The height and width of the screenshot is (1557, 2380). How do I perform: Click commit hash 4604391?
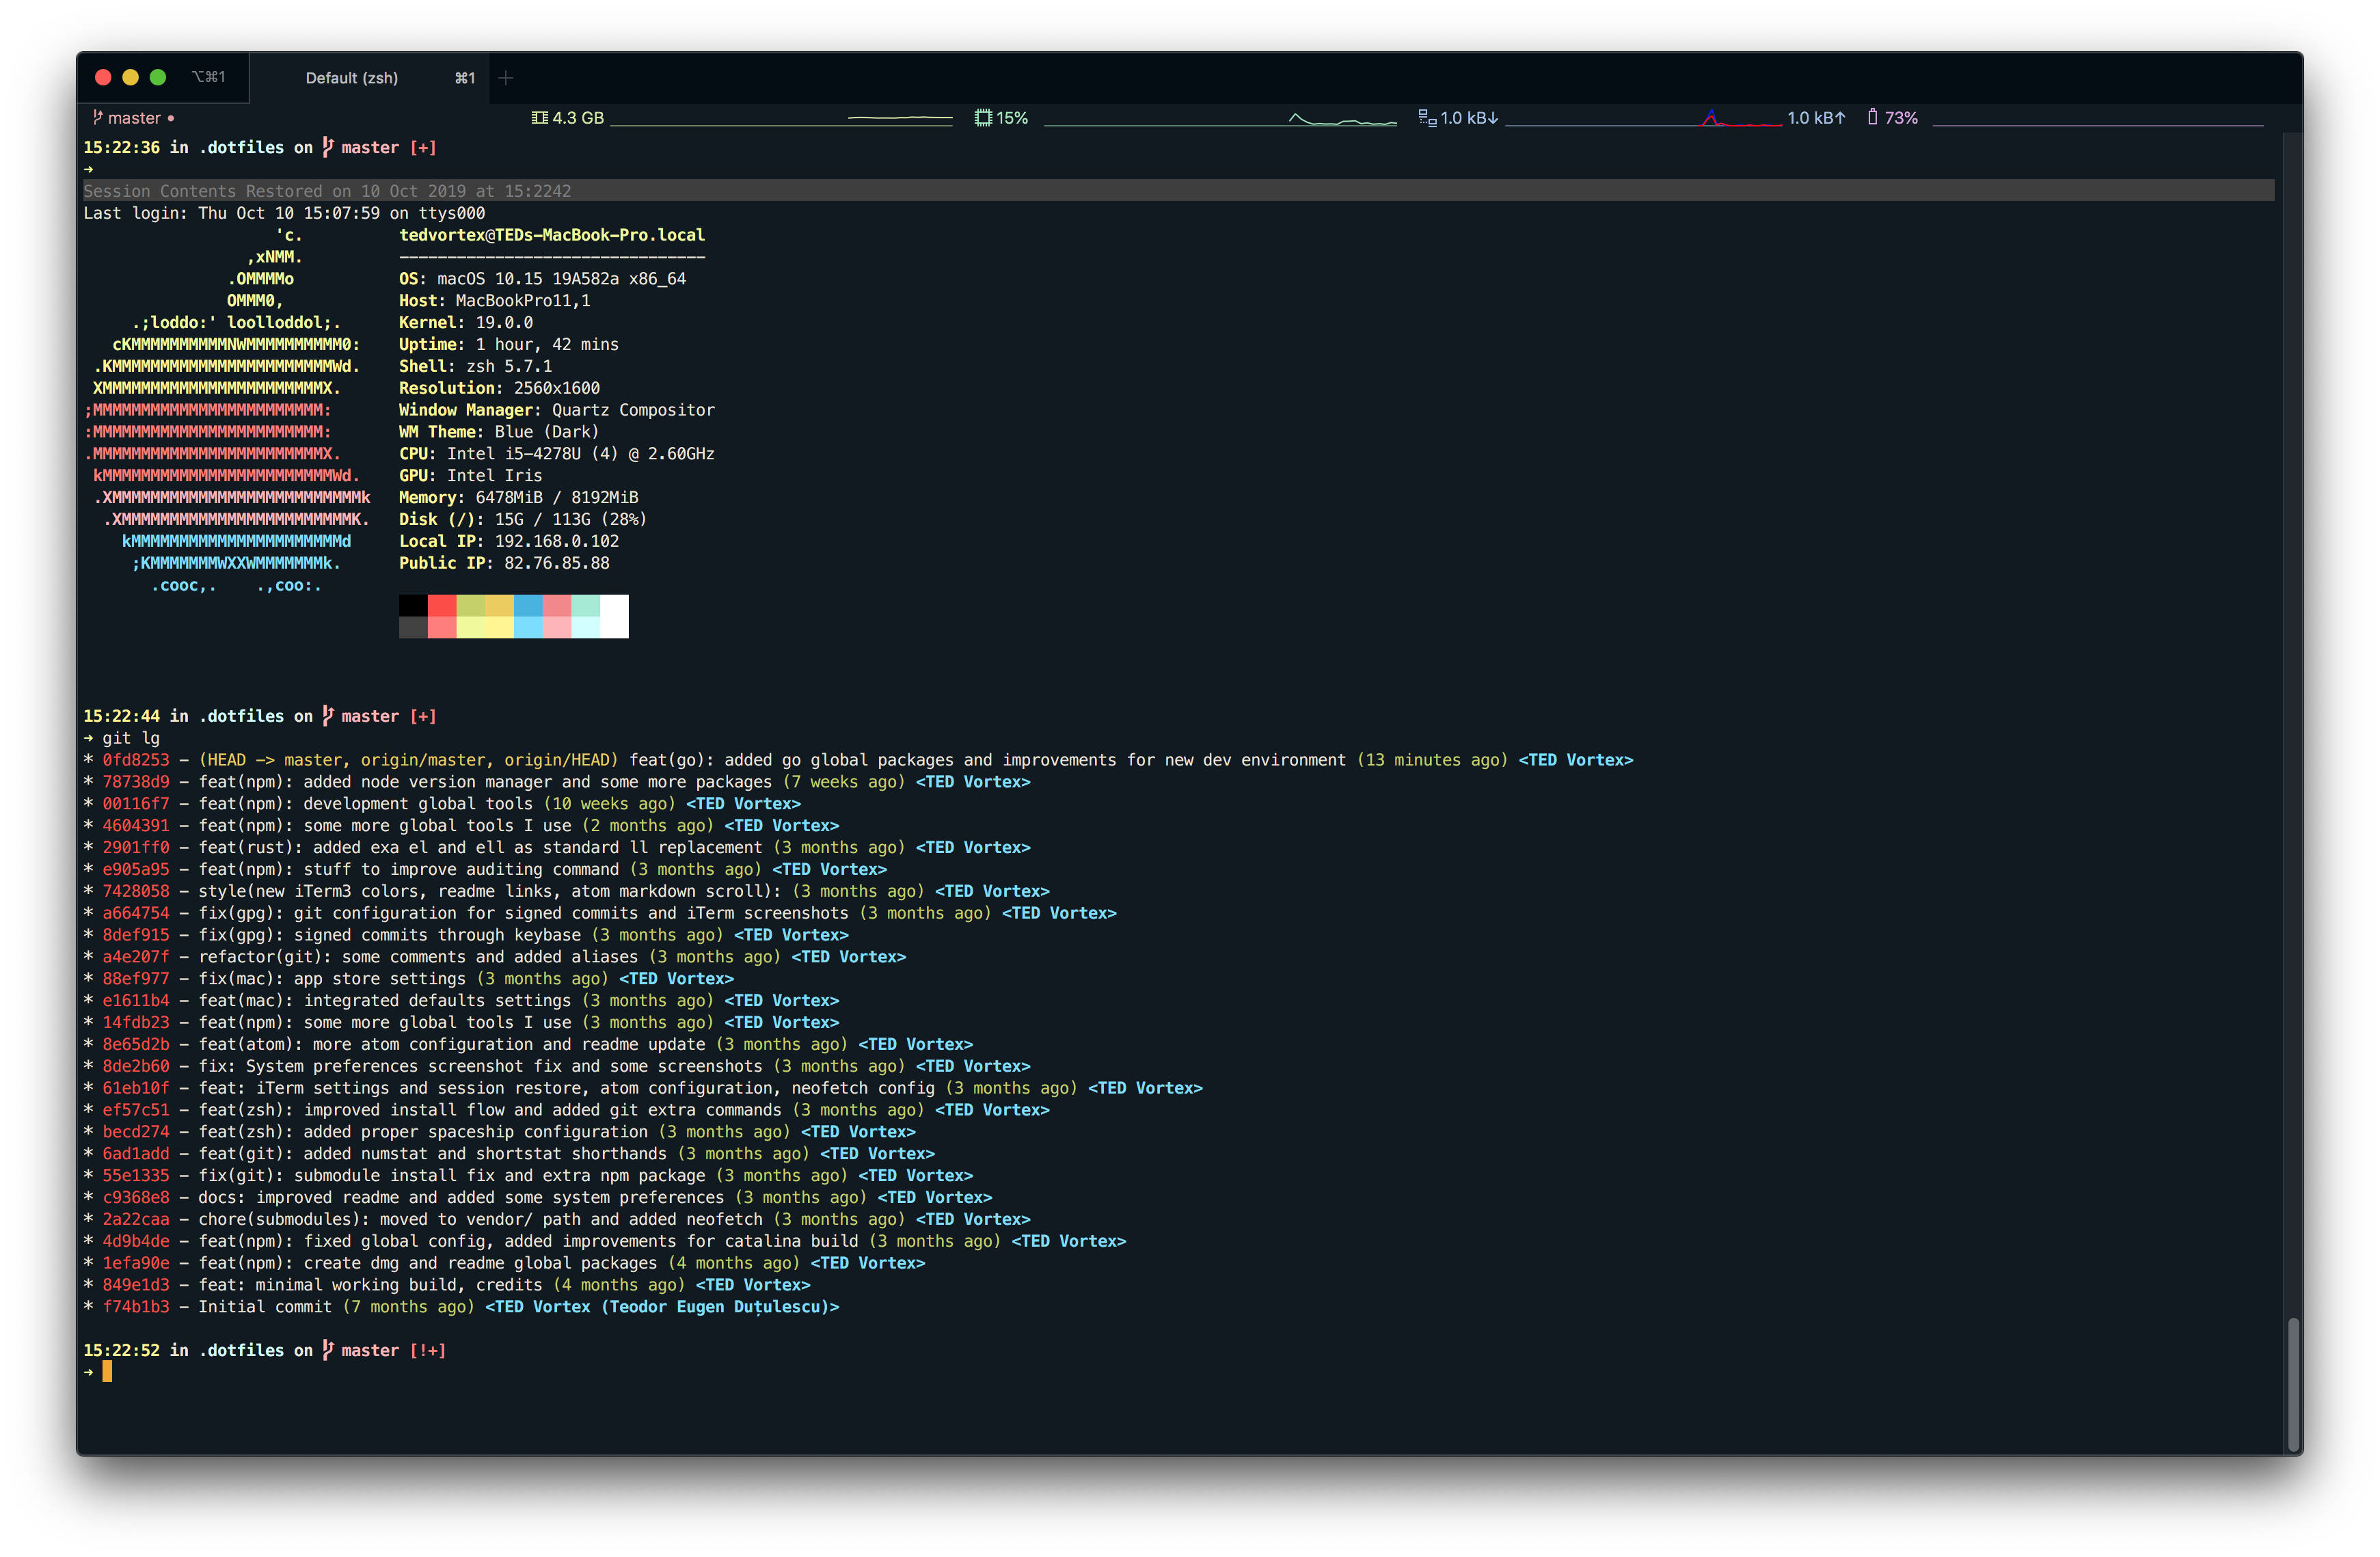[136, 826]
